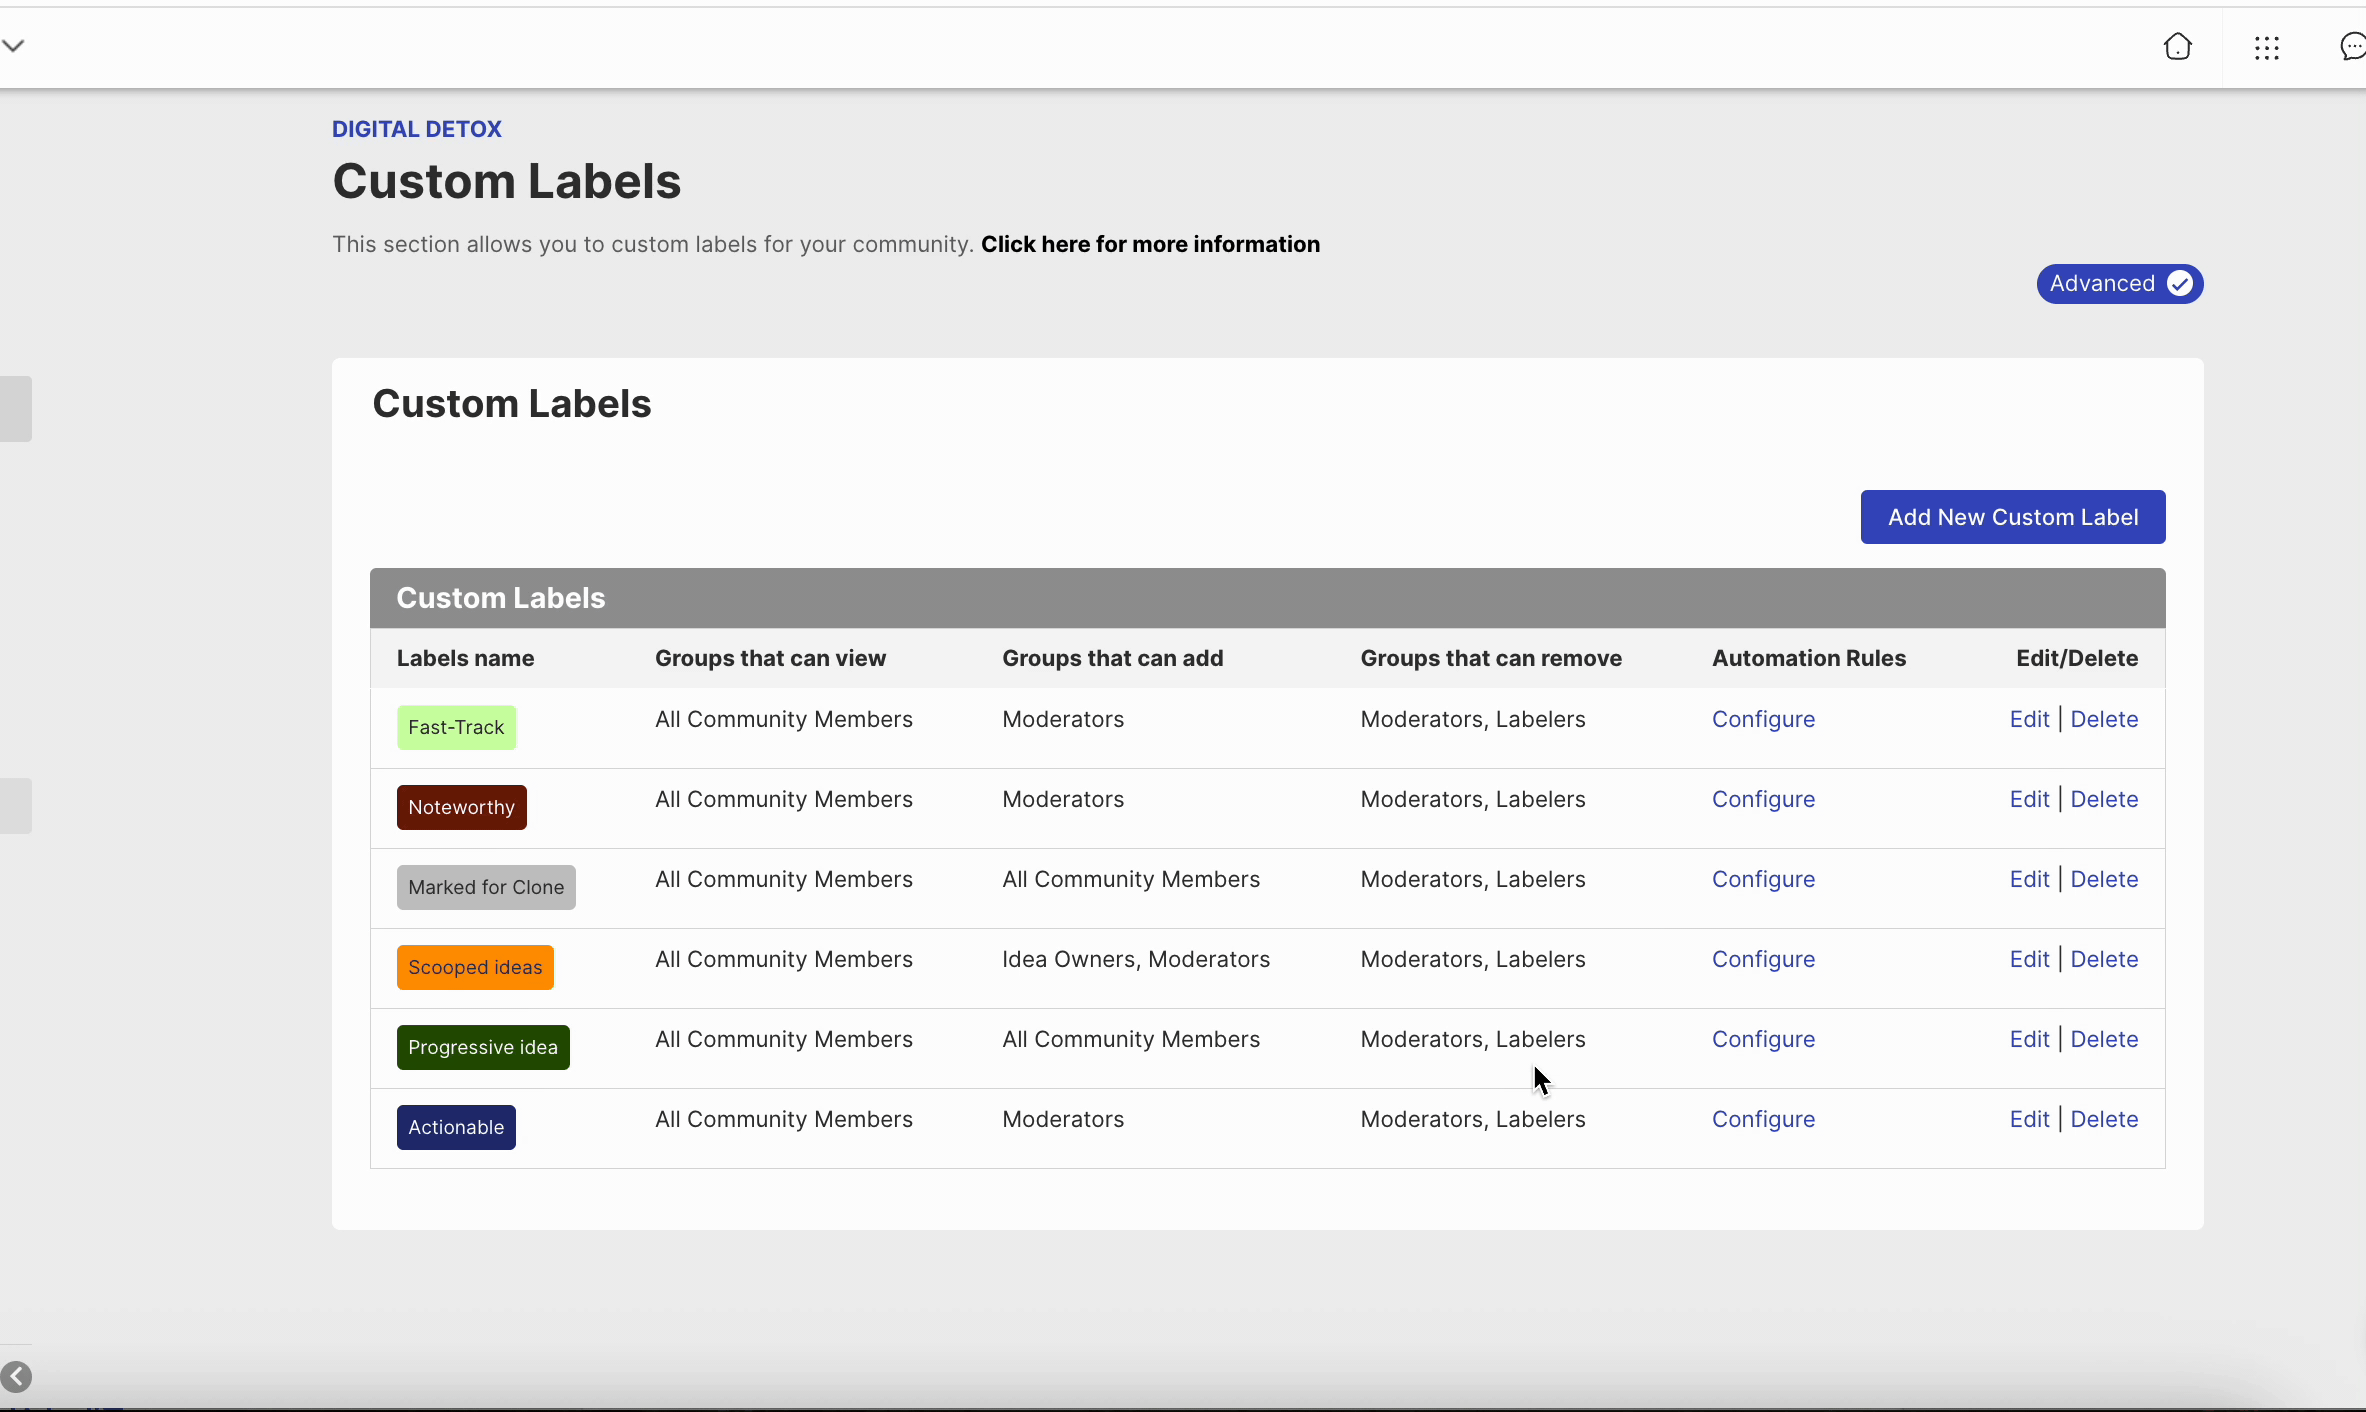Image resolution: width=2366 pixels, height=1412 pixels.
Task: Edit the Marked for Clone label
Action: pos(2029,879)
